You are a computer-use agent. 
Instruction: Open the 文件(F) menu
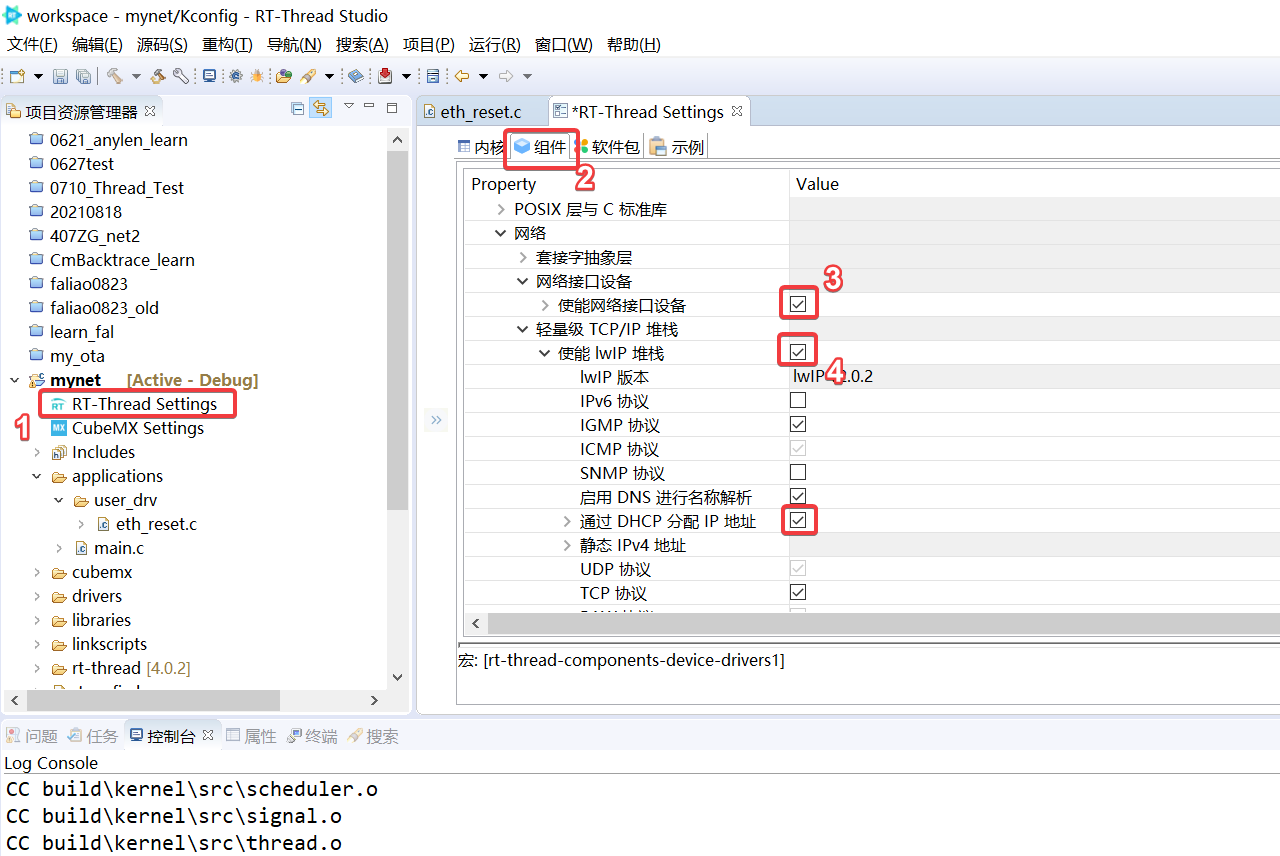32,45
